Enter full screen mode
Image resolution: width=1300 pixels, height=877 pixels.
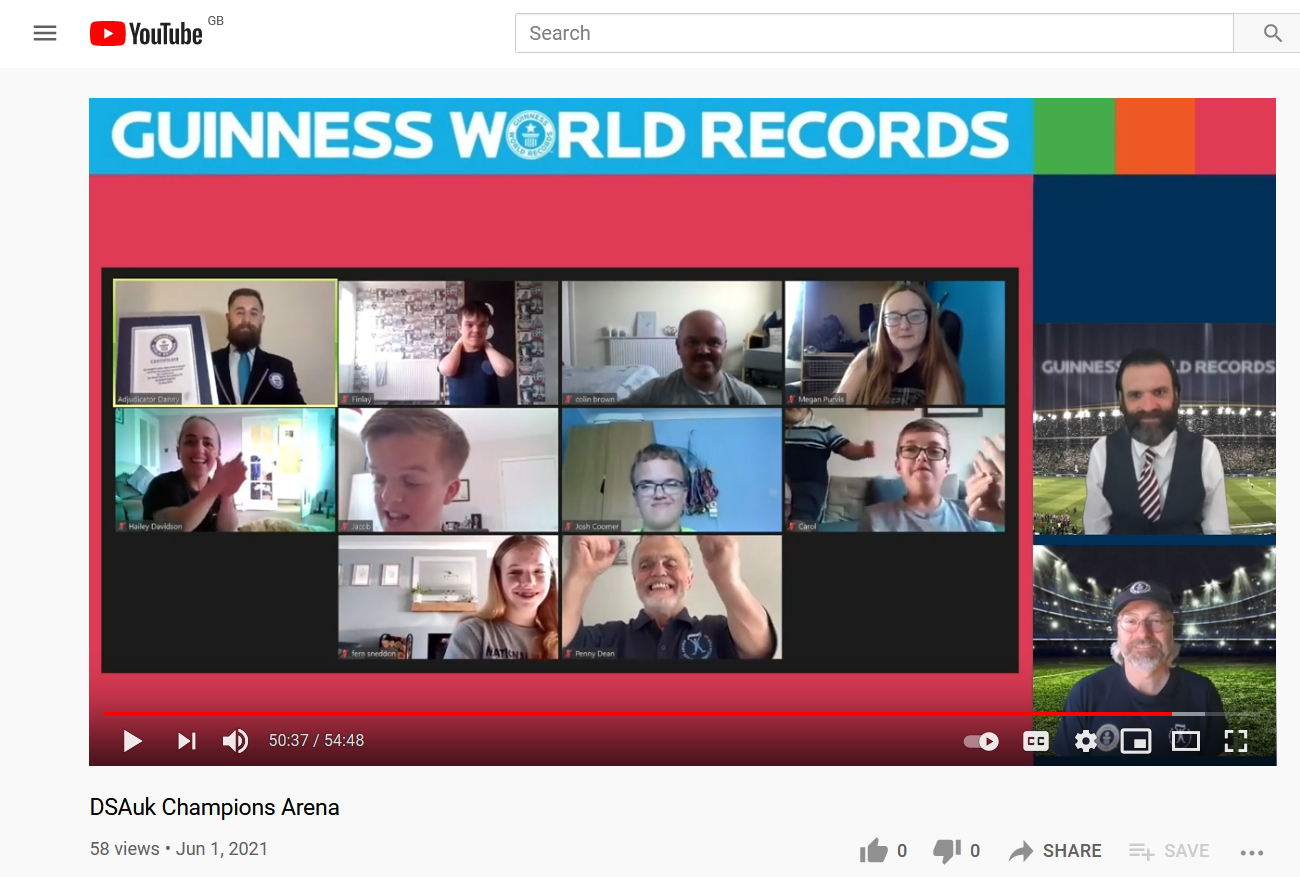pyautogui.click(x=1236, y=741)
